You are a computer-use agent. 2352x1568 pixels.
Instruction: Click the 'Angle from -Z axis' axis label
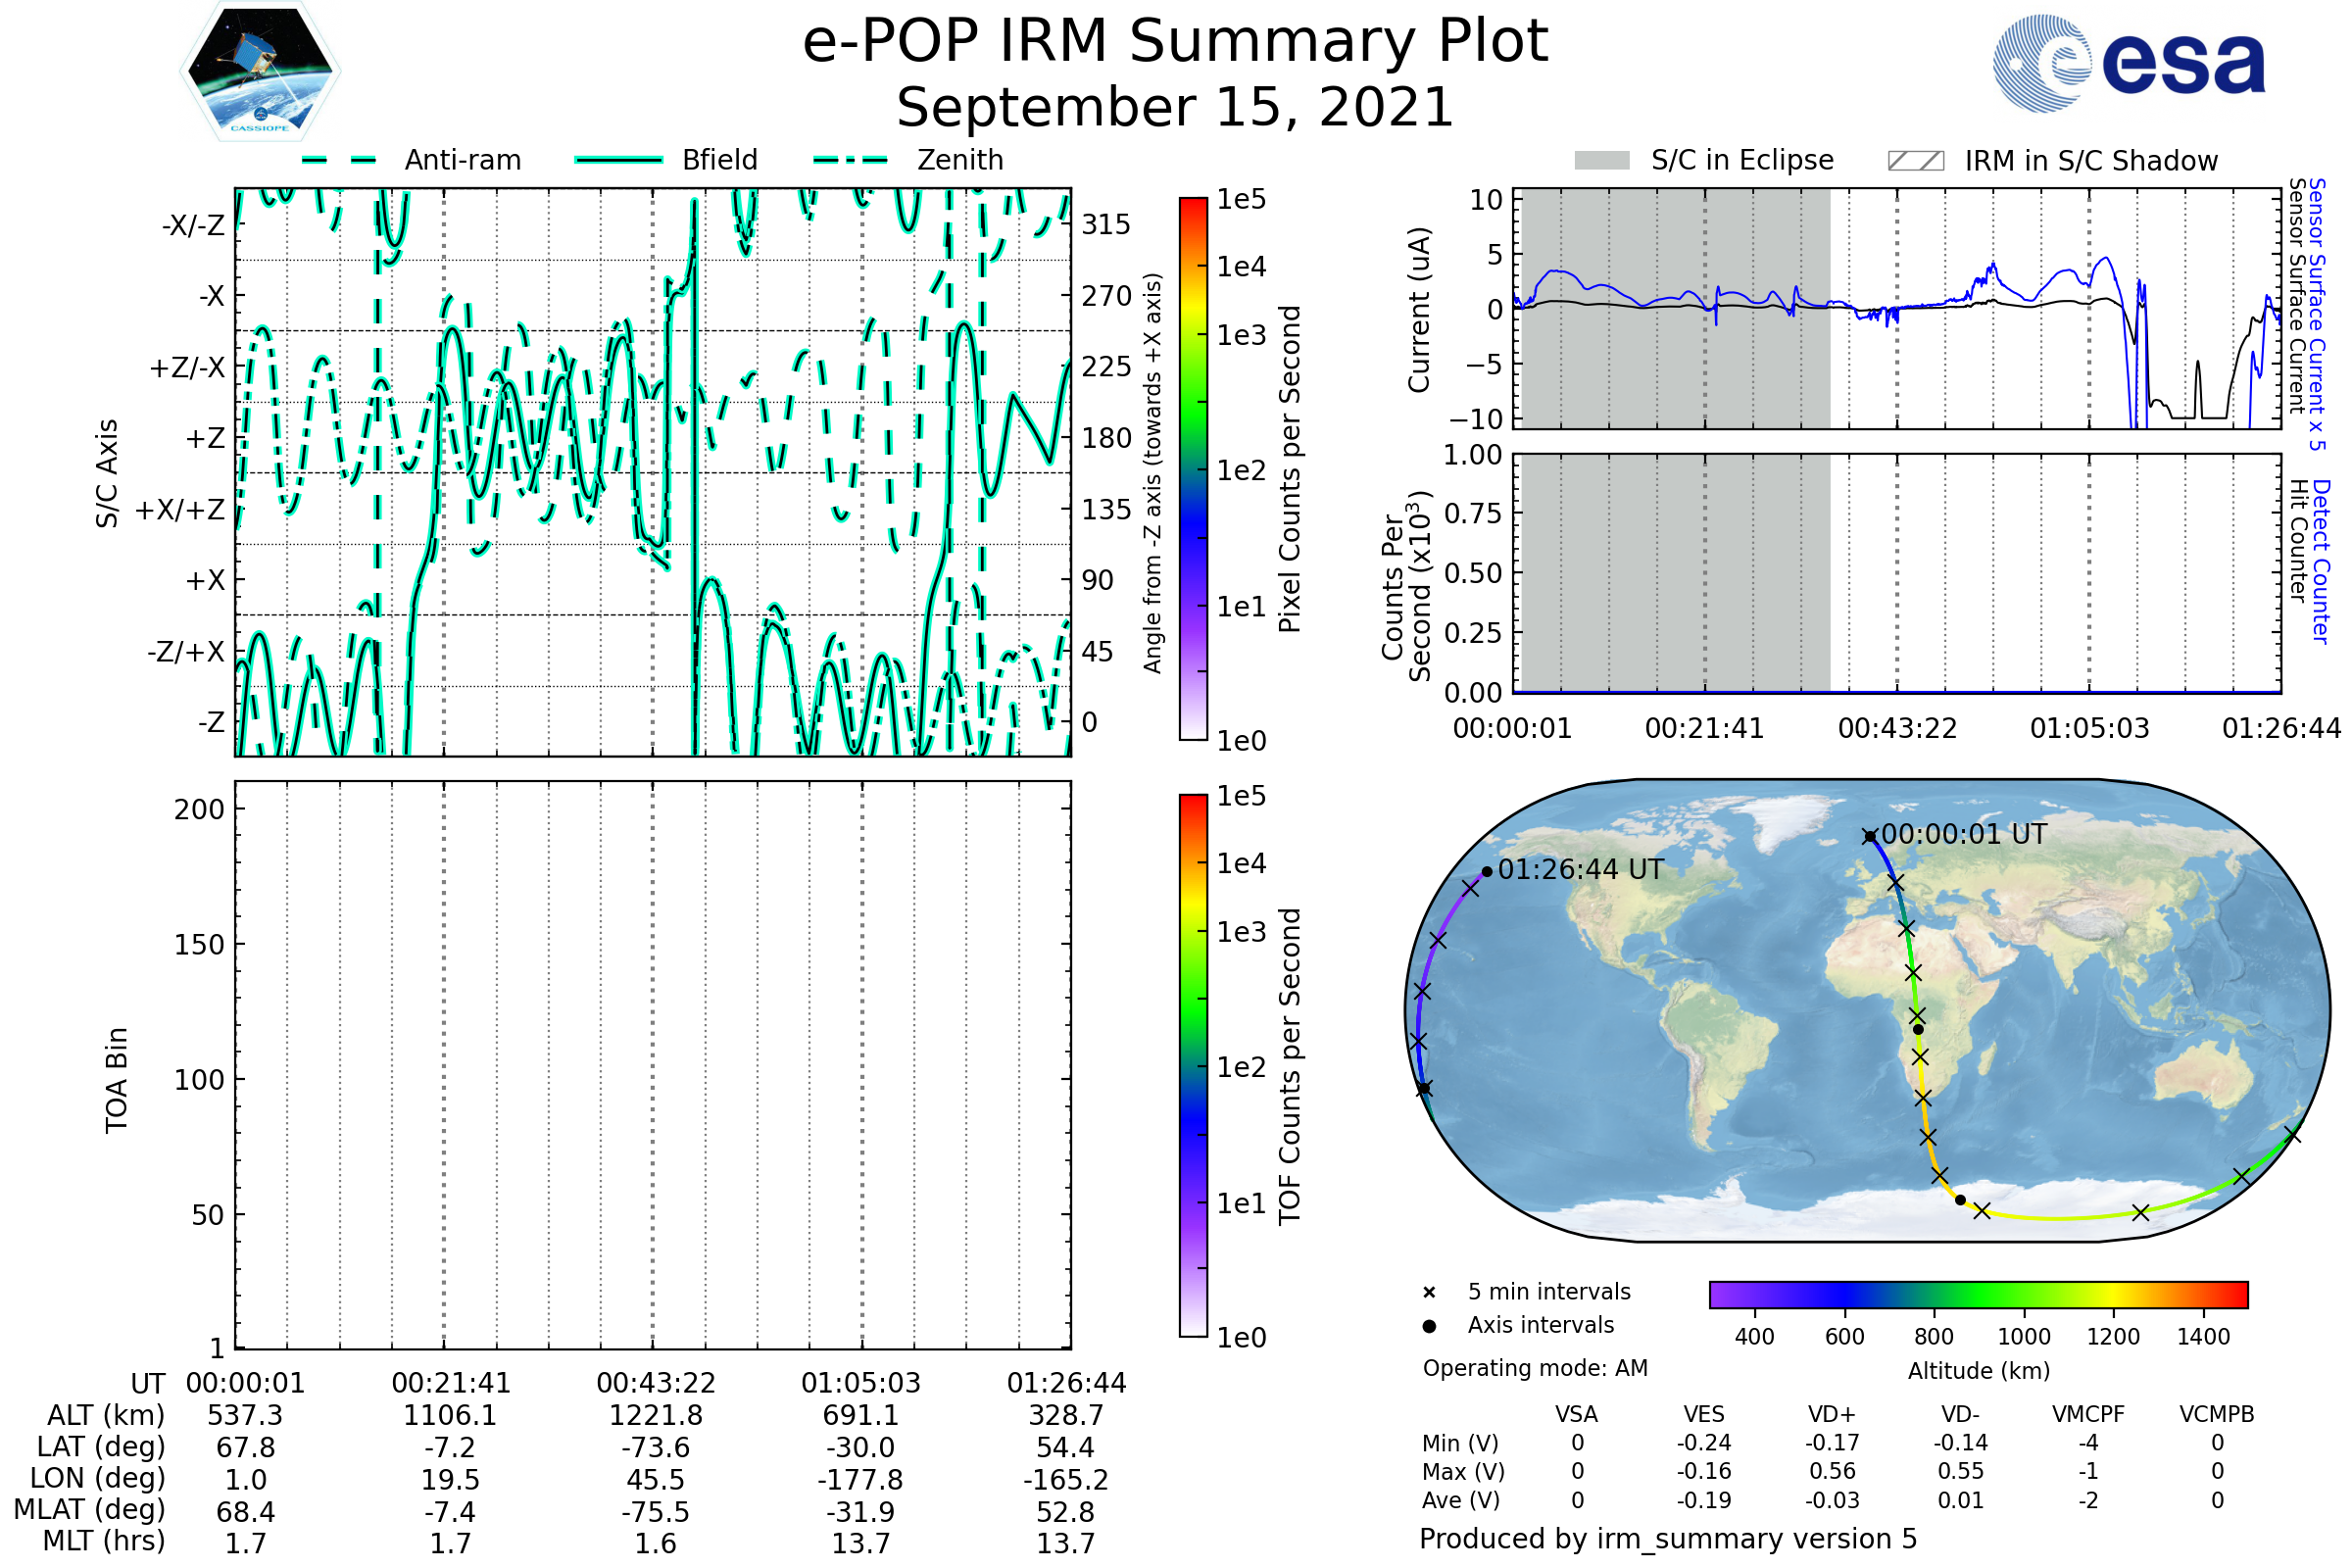click(x=1153, y=473)
